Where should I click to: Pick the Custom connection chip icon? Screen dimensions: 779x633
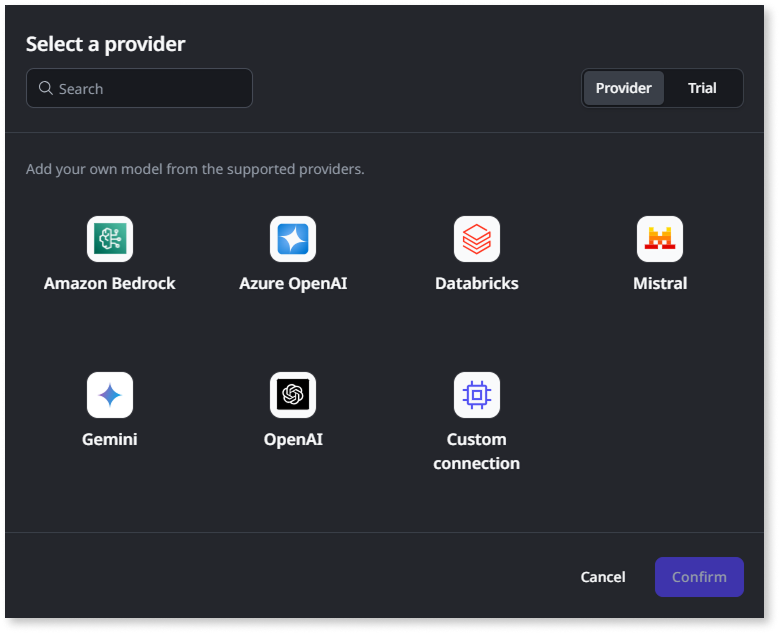coord(477,395)
